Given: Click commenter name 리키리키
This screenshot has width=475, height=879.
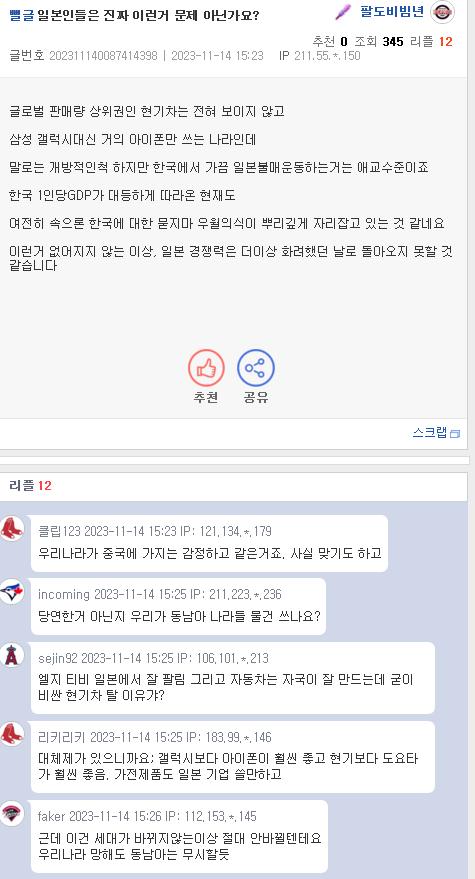Looking at the screenshot, I should [62, 737].
